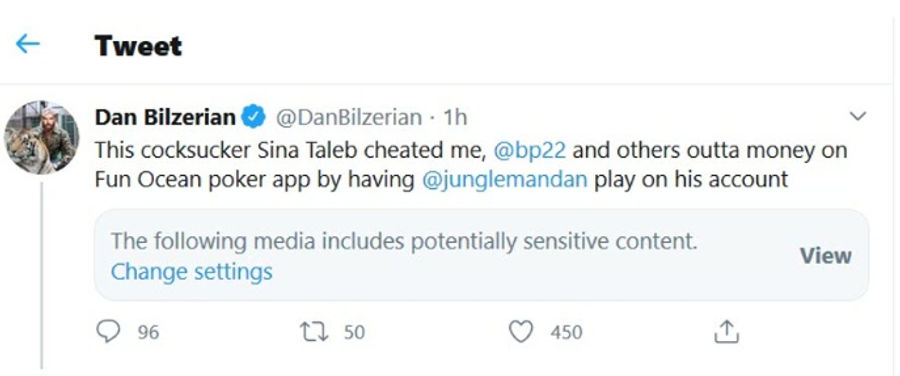Open the Dan Bilzerian display name
The width and height of the screenshot is (900, 376).
[x=165, y=118]
